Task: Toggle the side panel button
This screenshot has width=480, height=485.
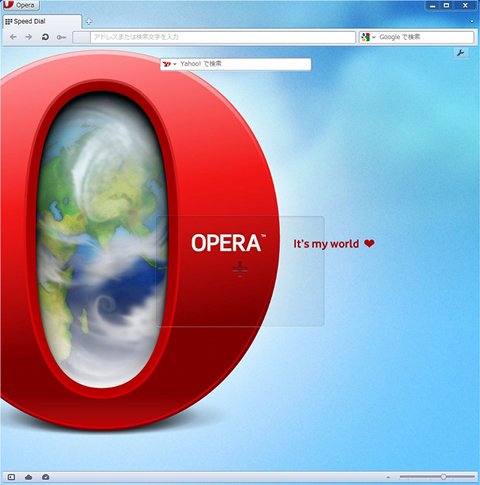Action: pyautogui.click(x=11, y=477)
